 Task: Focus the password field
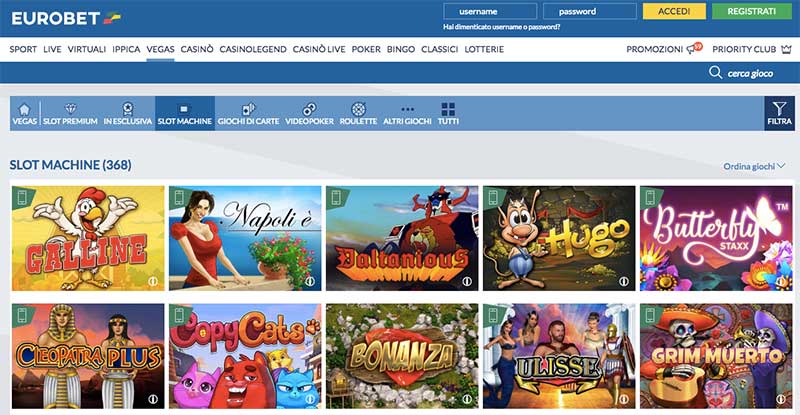point(589,11)
